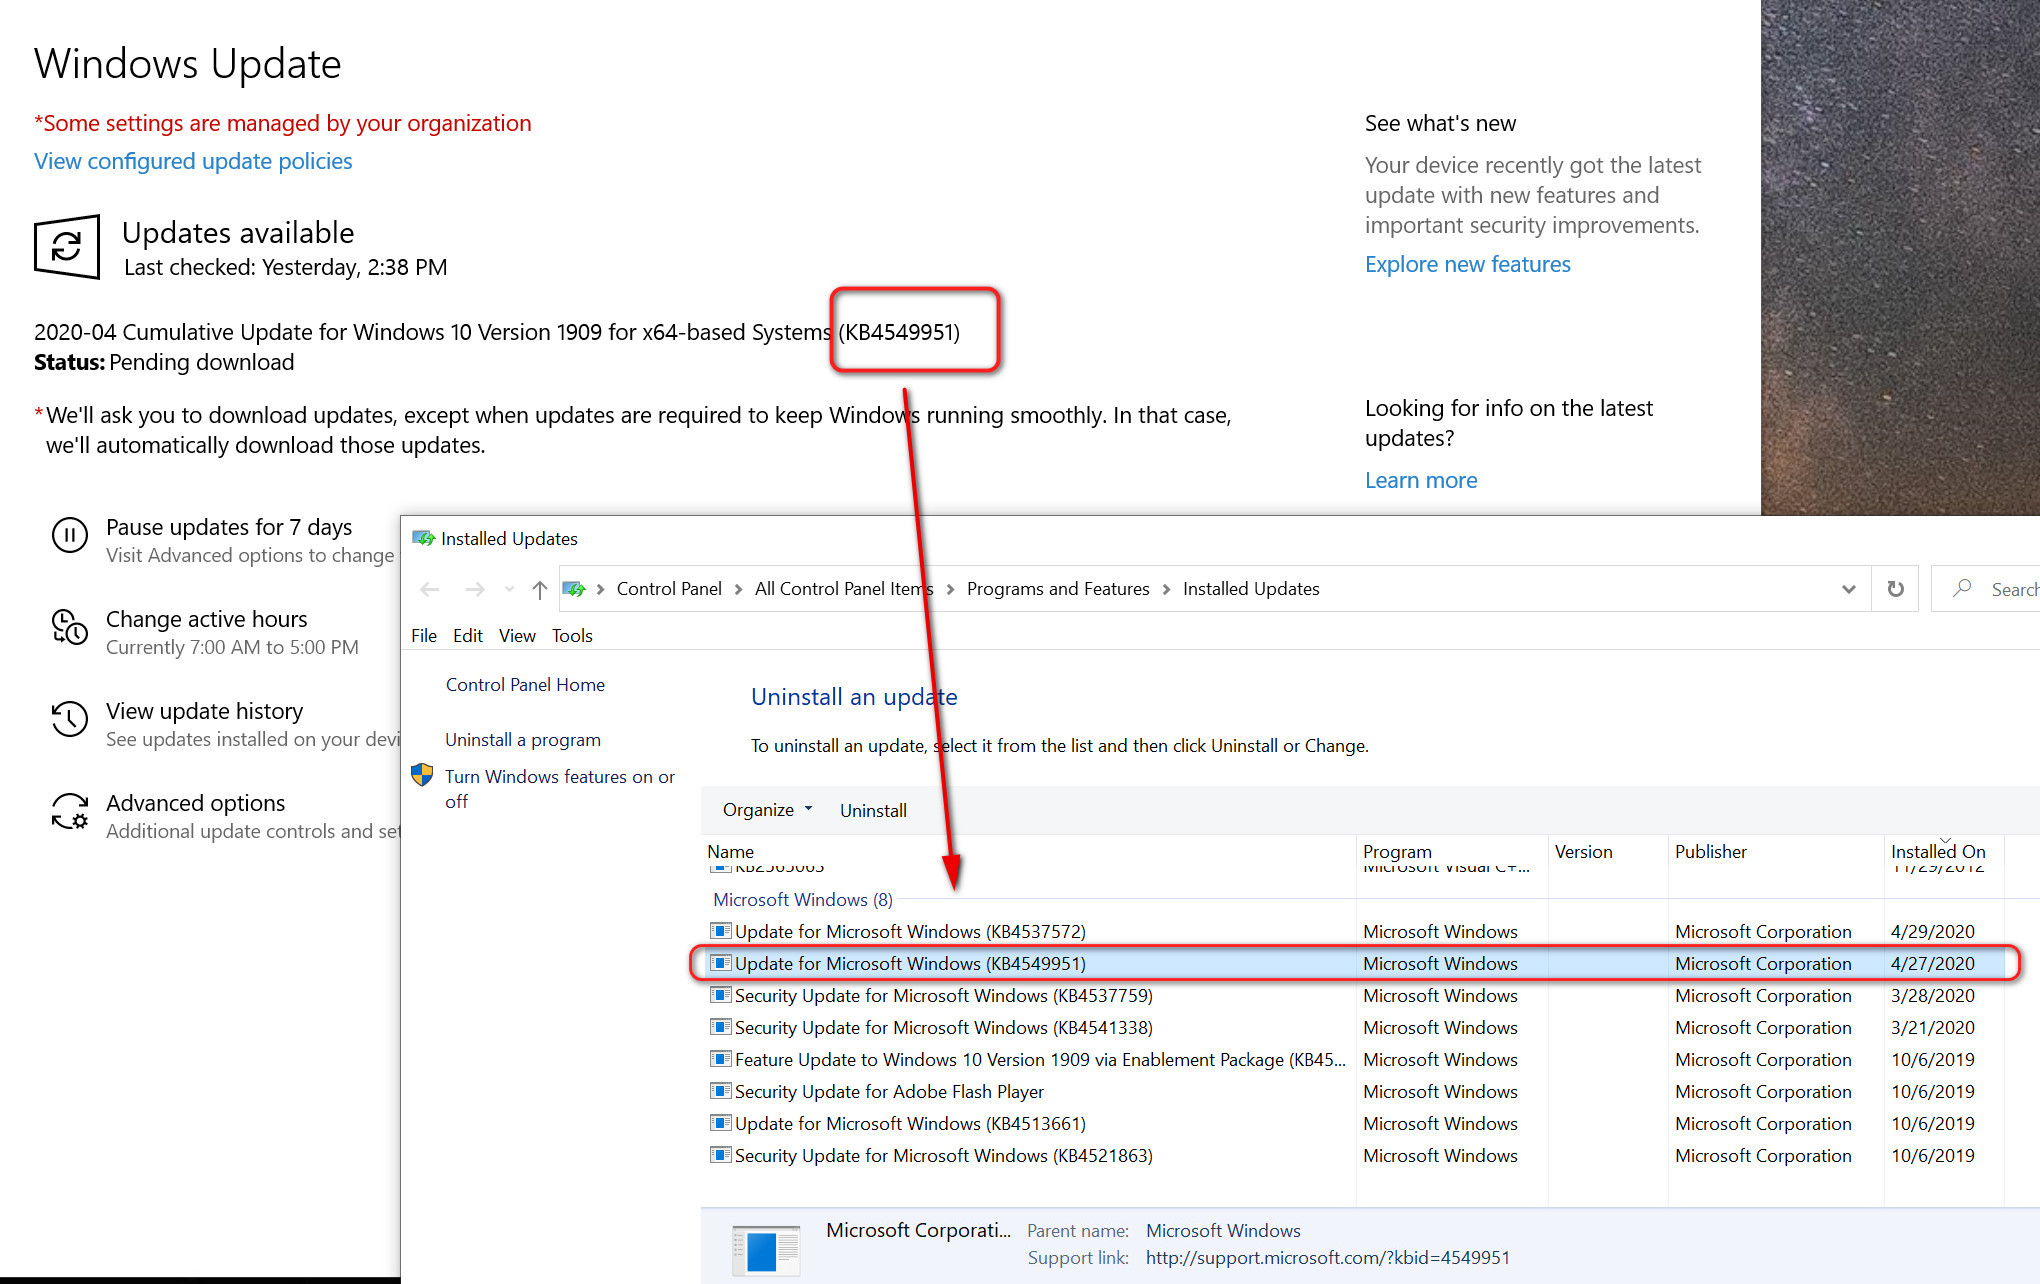This screenshot has width=2040, height=1284.
Task: Sort list by Installed On column header
Action: tap(1937, 852)
